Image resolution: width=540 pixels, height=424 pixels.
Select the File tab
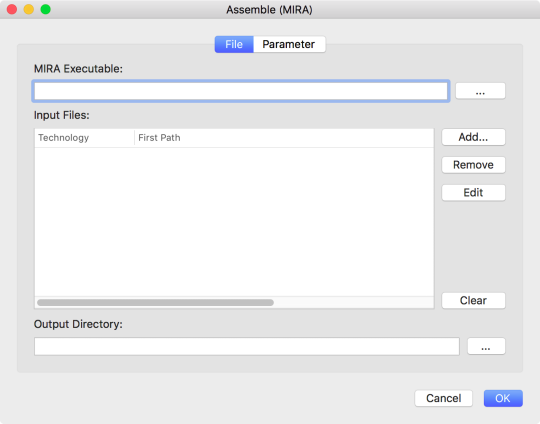[x=234, y=44]
